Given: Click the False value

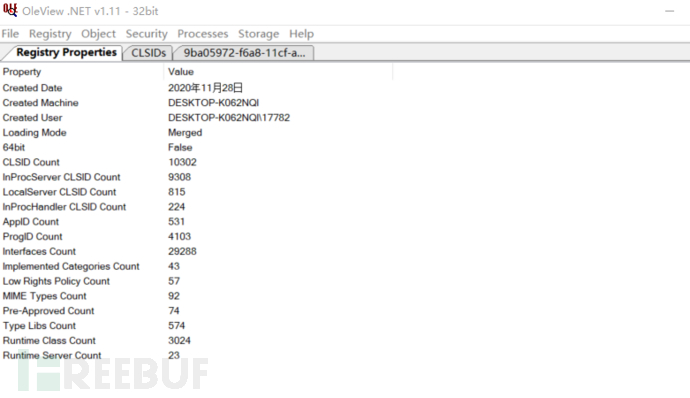Looking at the screenshot, I should click(180, 147).
